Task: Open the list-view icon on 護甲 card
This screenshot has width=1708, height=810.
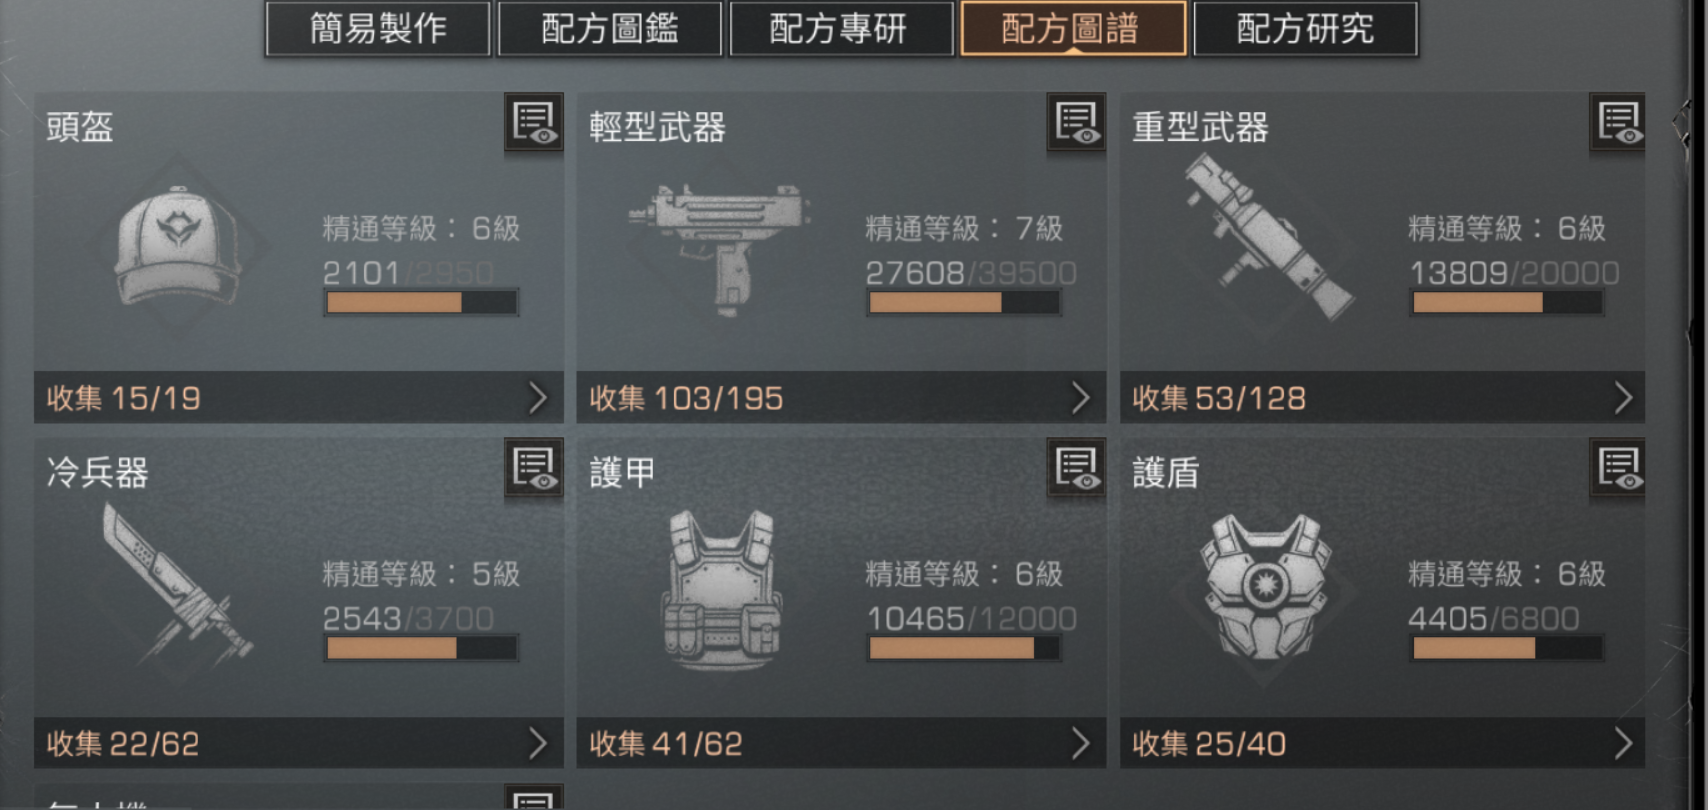Action: pyautogui.click(x=1076, y=467)
